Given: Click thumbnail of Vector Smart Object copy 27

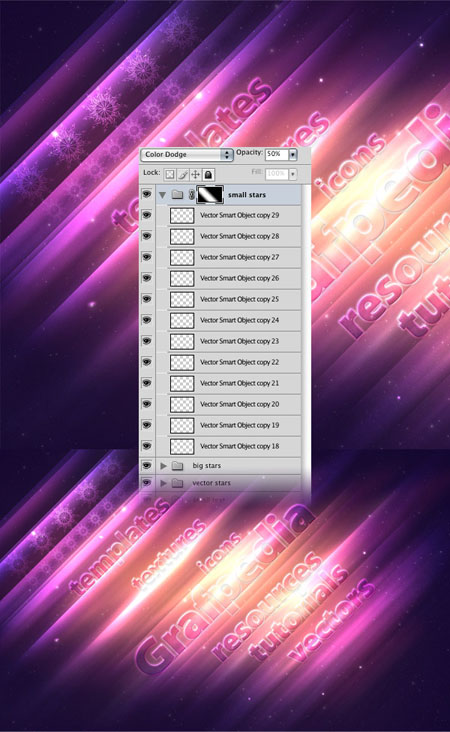Looking at the screenshot, I should [182, 258].
